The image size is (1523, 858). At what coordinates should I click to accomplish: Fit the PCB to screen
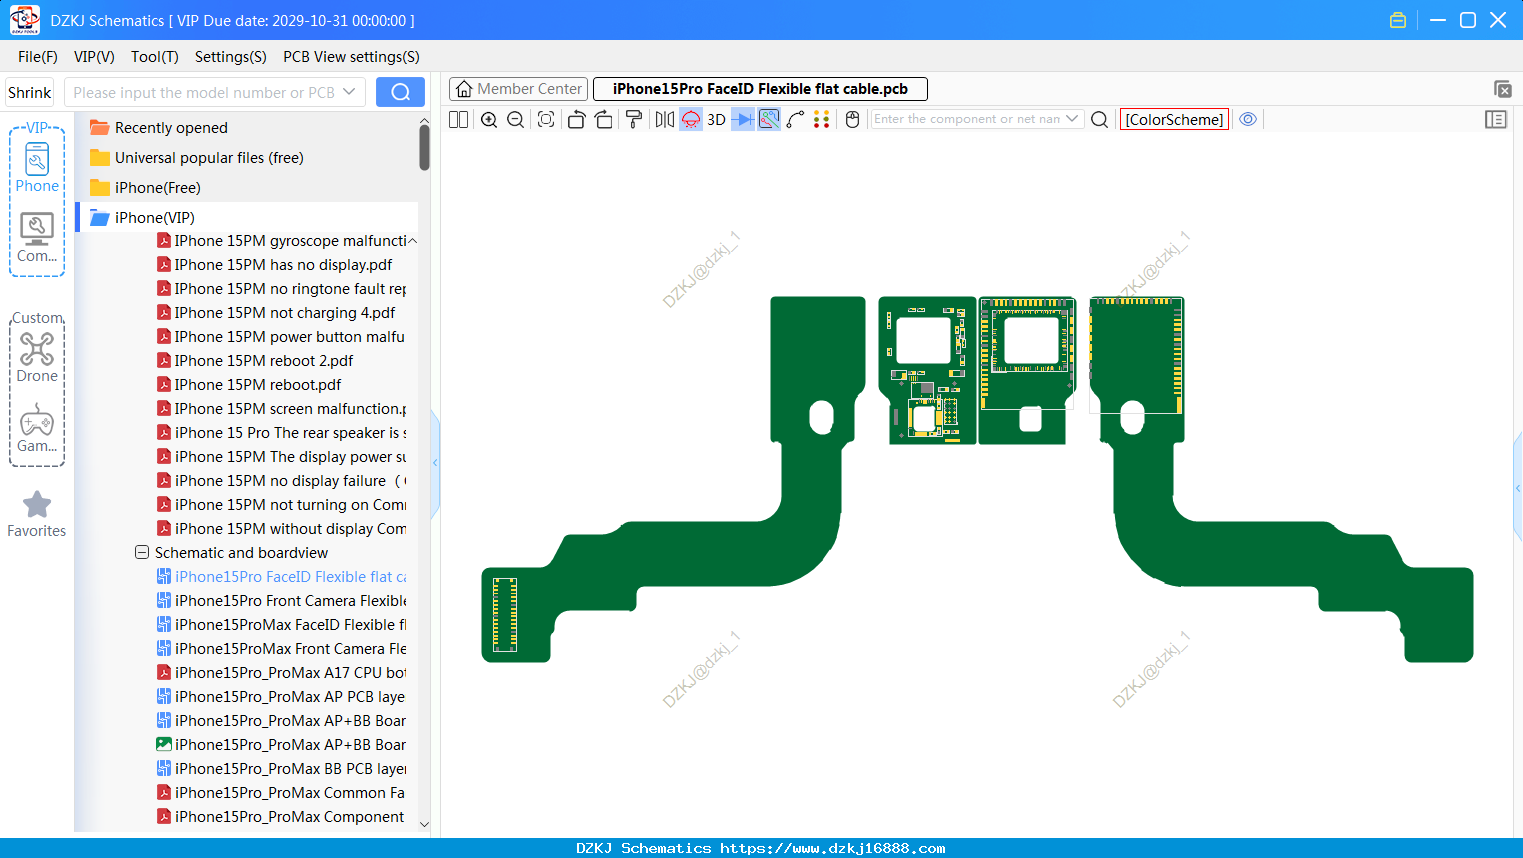[x=546, y=119]
